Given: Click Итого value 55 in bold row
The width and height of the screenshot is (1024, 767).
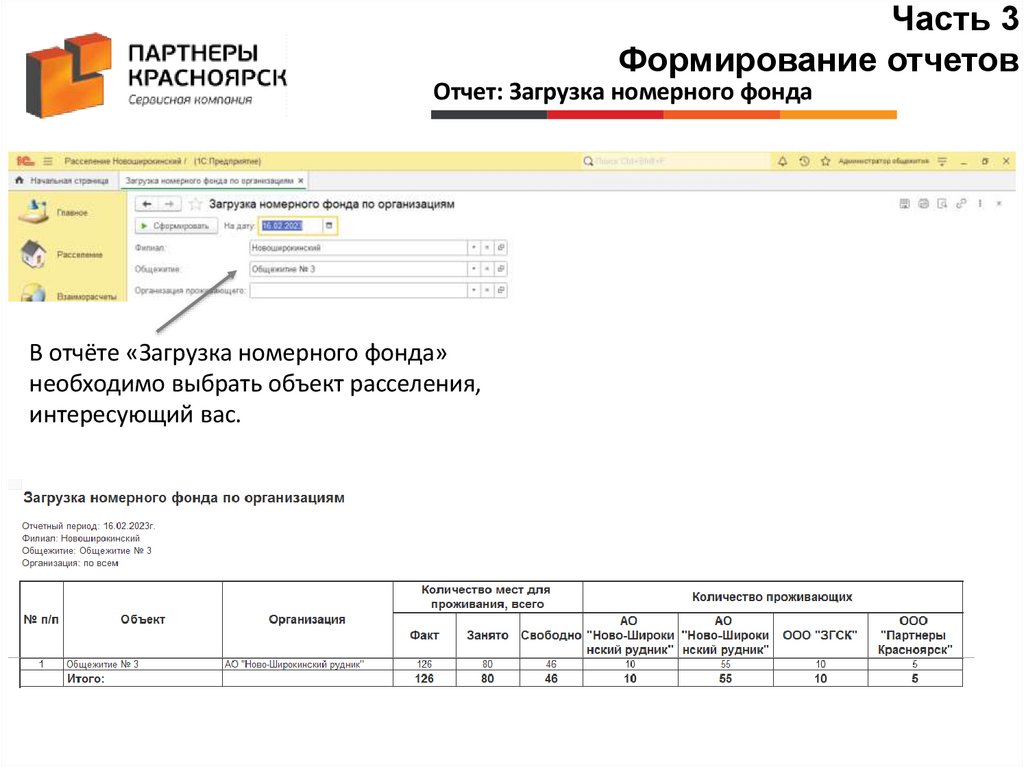Looking at the screenshot, I should click(725, 679).
